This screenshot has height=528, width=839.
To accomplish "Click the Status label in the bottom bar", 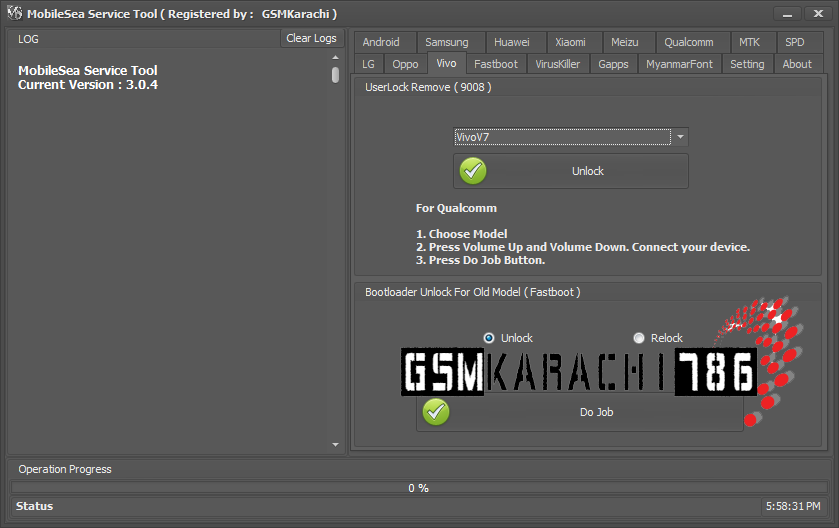I will click(34, 506).
